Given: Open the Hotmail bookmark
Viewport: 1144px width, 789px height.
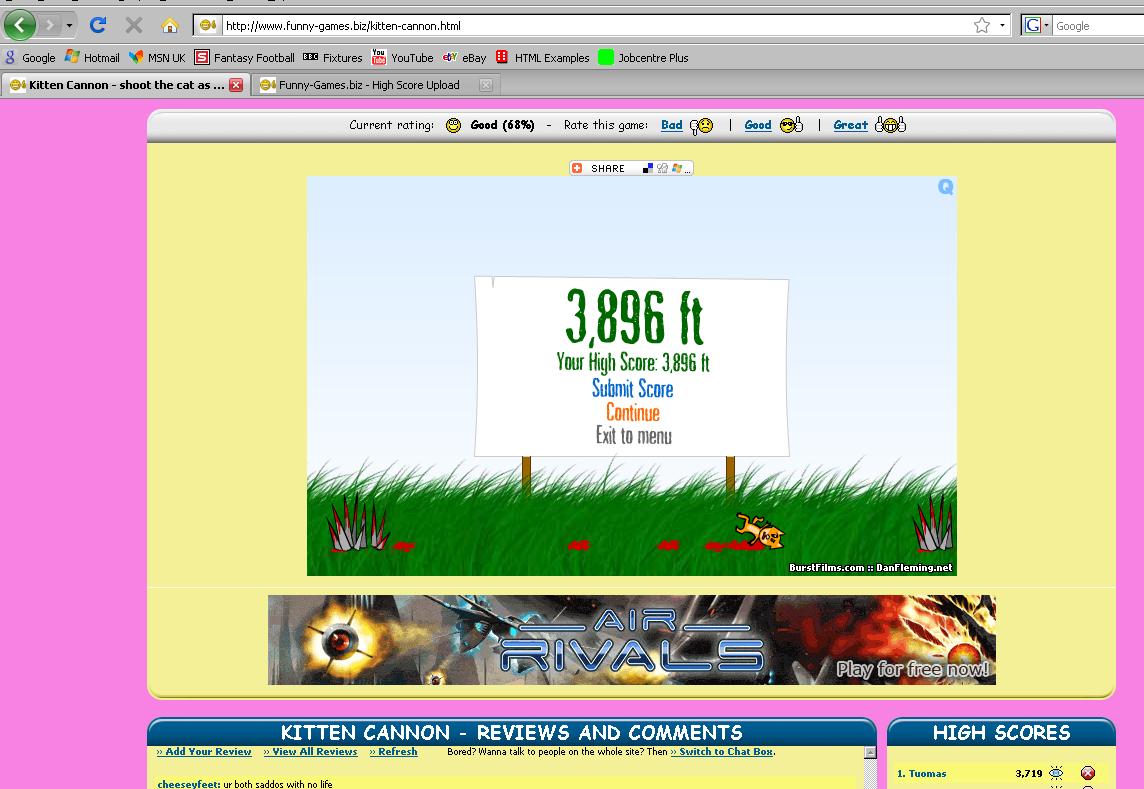Looking at the screenshot, I should coord(92,58).
